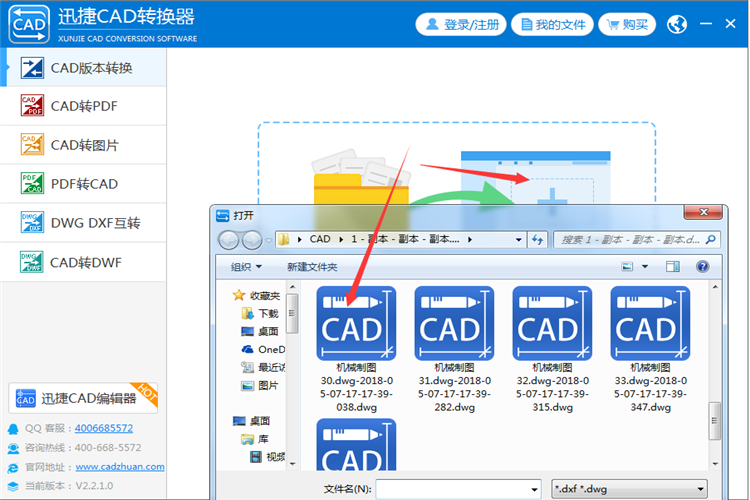Viewport: 750px width, 500px height.
Task: Select 收藏夹 favorites in navigation tree
Action: tap(256, 296)
